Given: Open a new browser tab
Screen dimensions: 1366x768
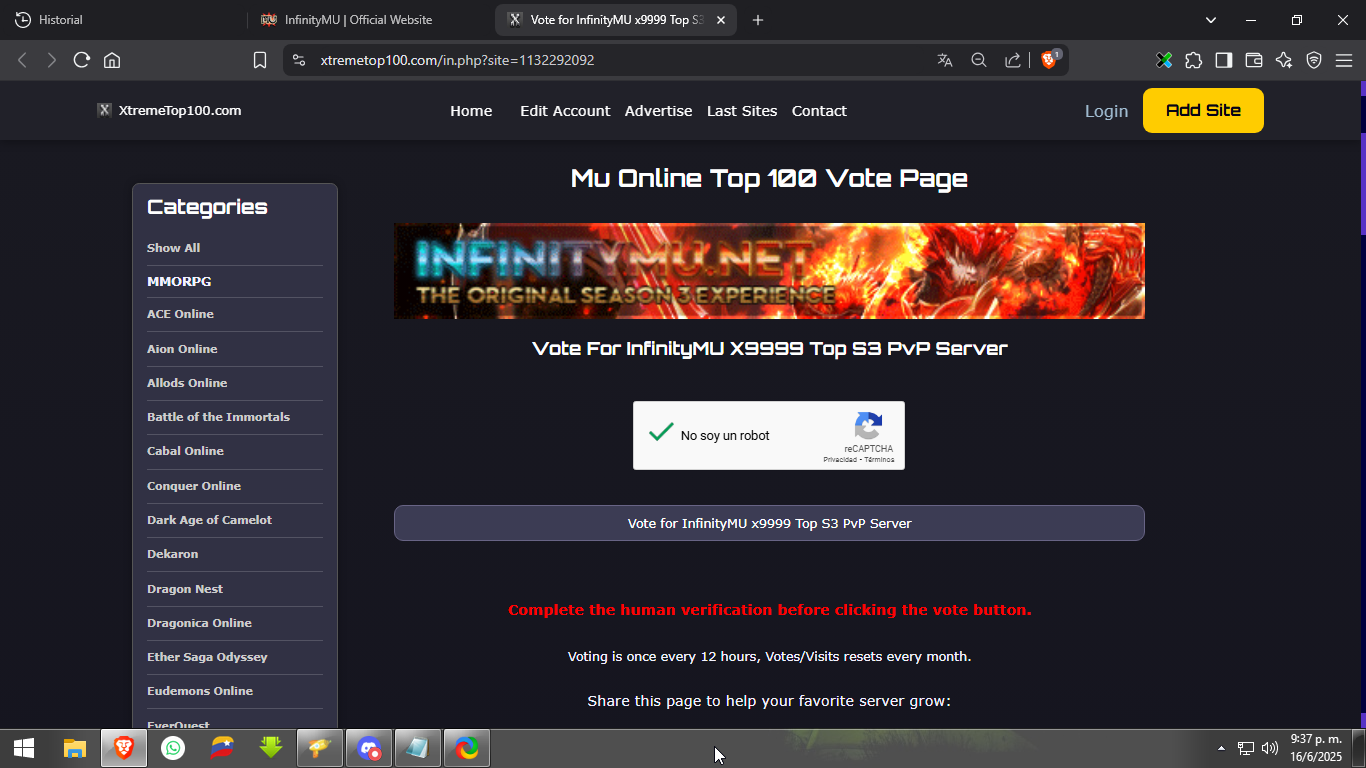Looking at the screenshot, I should point(758,20).
